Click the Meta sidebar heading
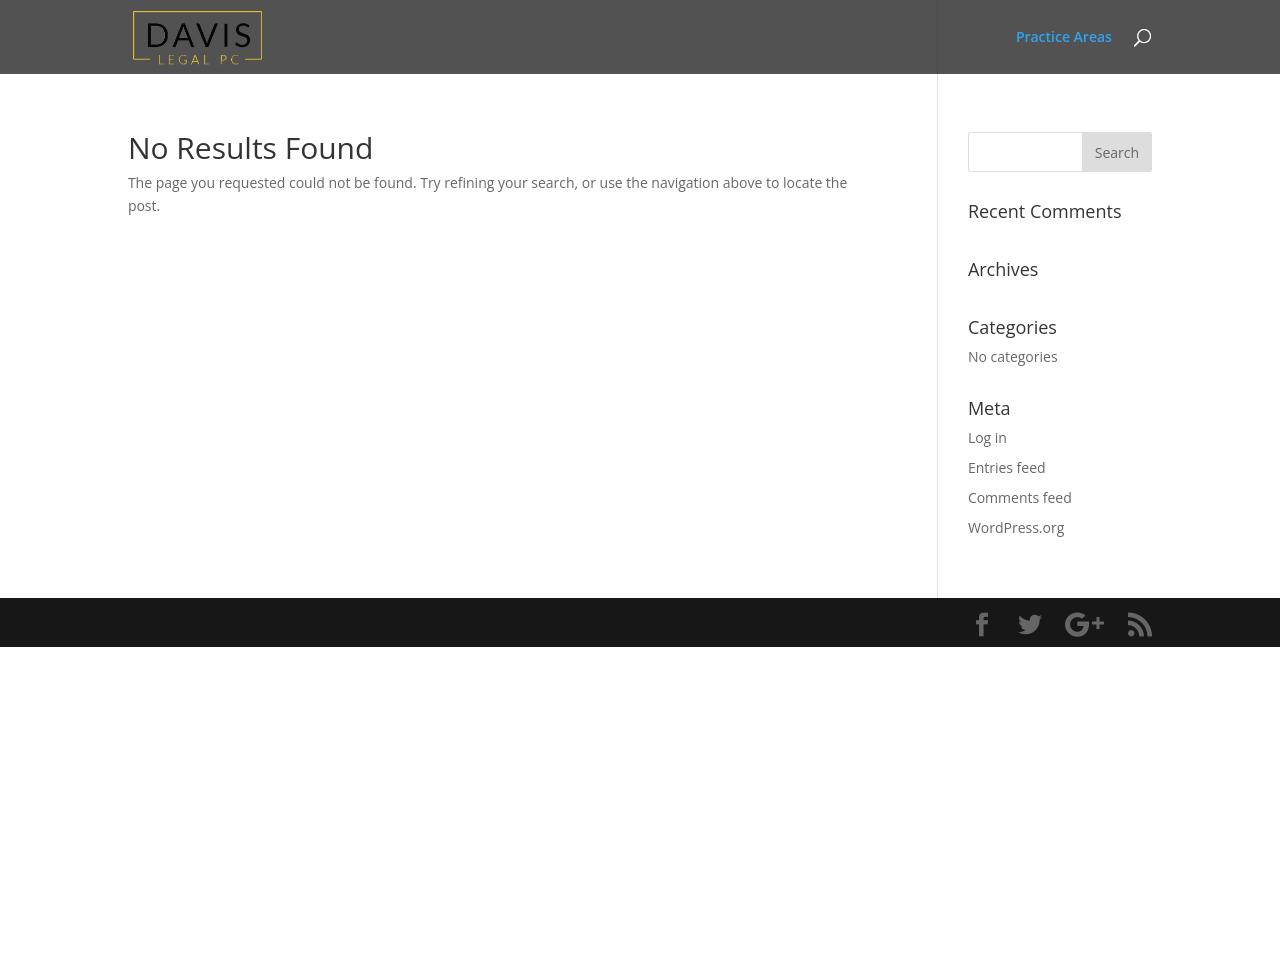Image resolution: width=1280 pixels, height=960 pixels. [989, 408]
